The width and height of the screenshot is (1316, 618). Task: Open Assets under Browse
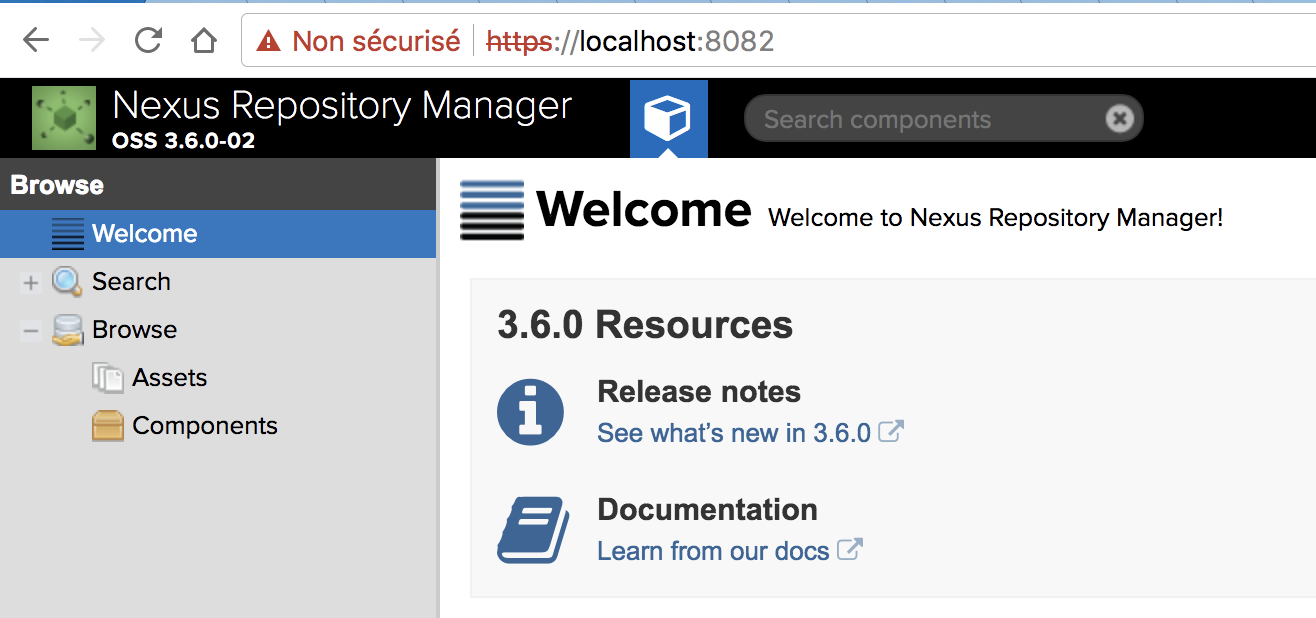(x=169, y=378)
